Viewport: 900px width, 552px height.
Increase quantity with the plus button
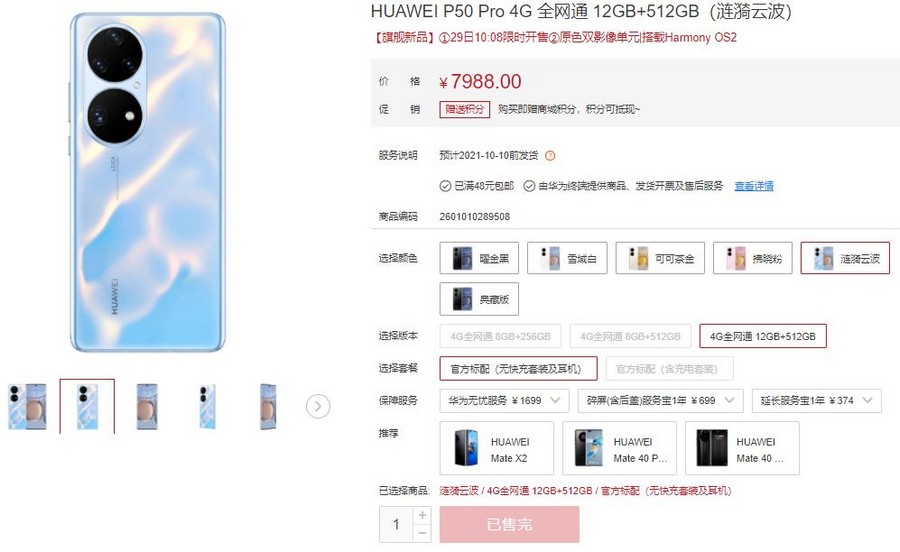pos(422,515)
